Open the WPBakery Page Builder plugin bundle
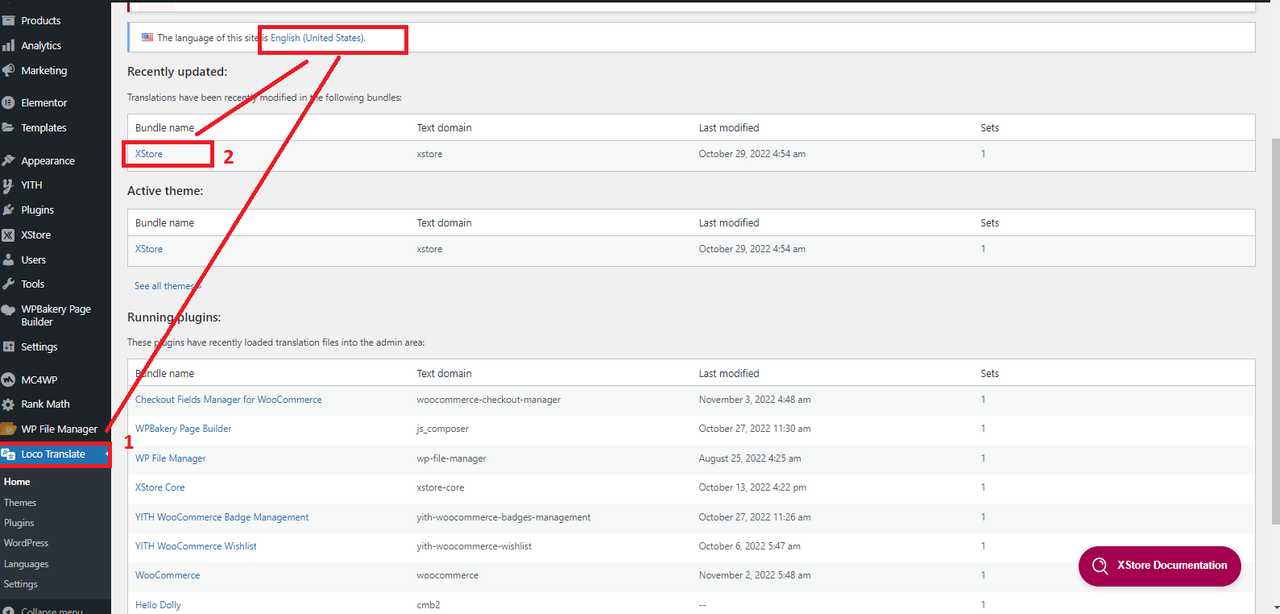 click(183, 428)
